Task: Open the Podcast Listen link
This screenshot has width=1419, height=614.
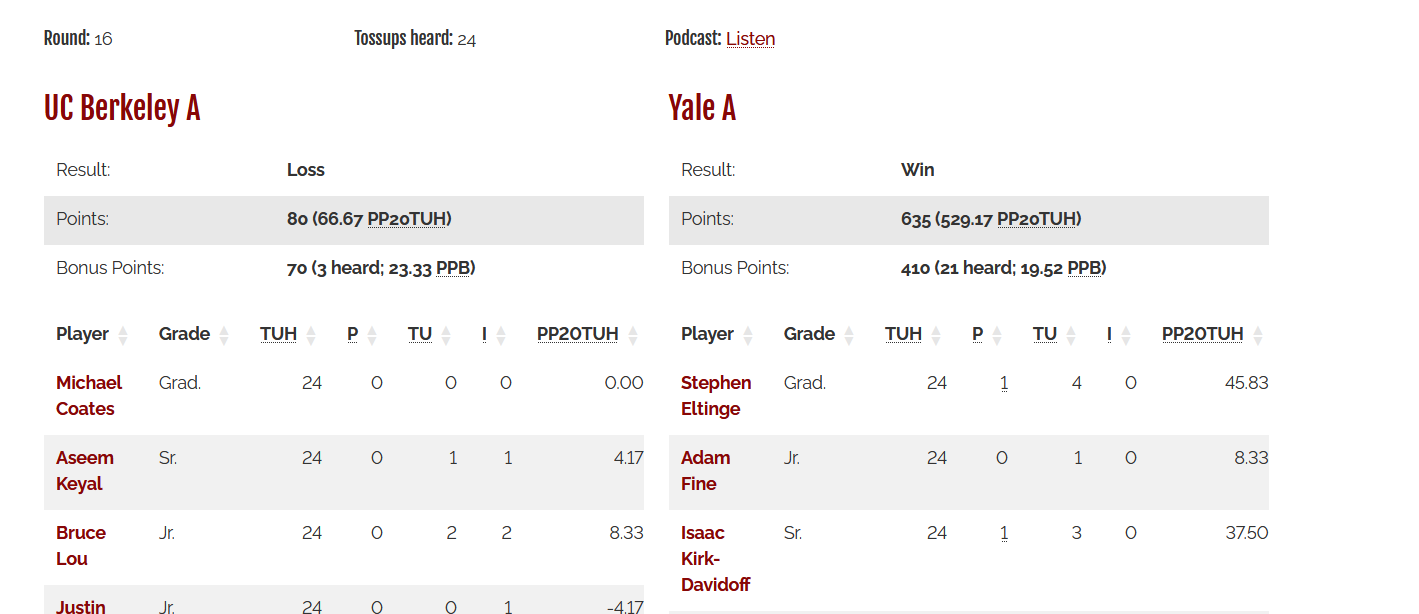Action: coord(750,39)
